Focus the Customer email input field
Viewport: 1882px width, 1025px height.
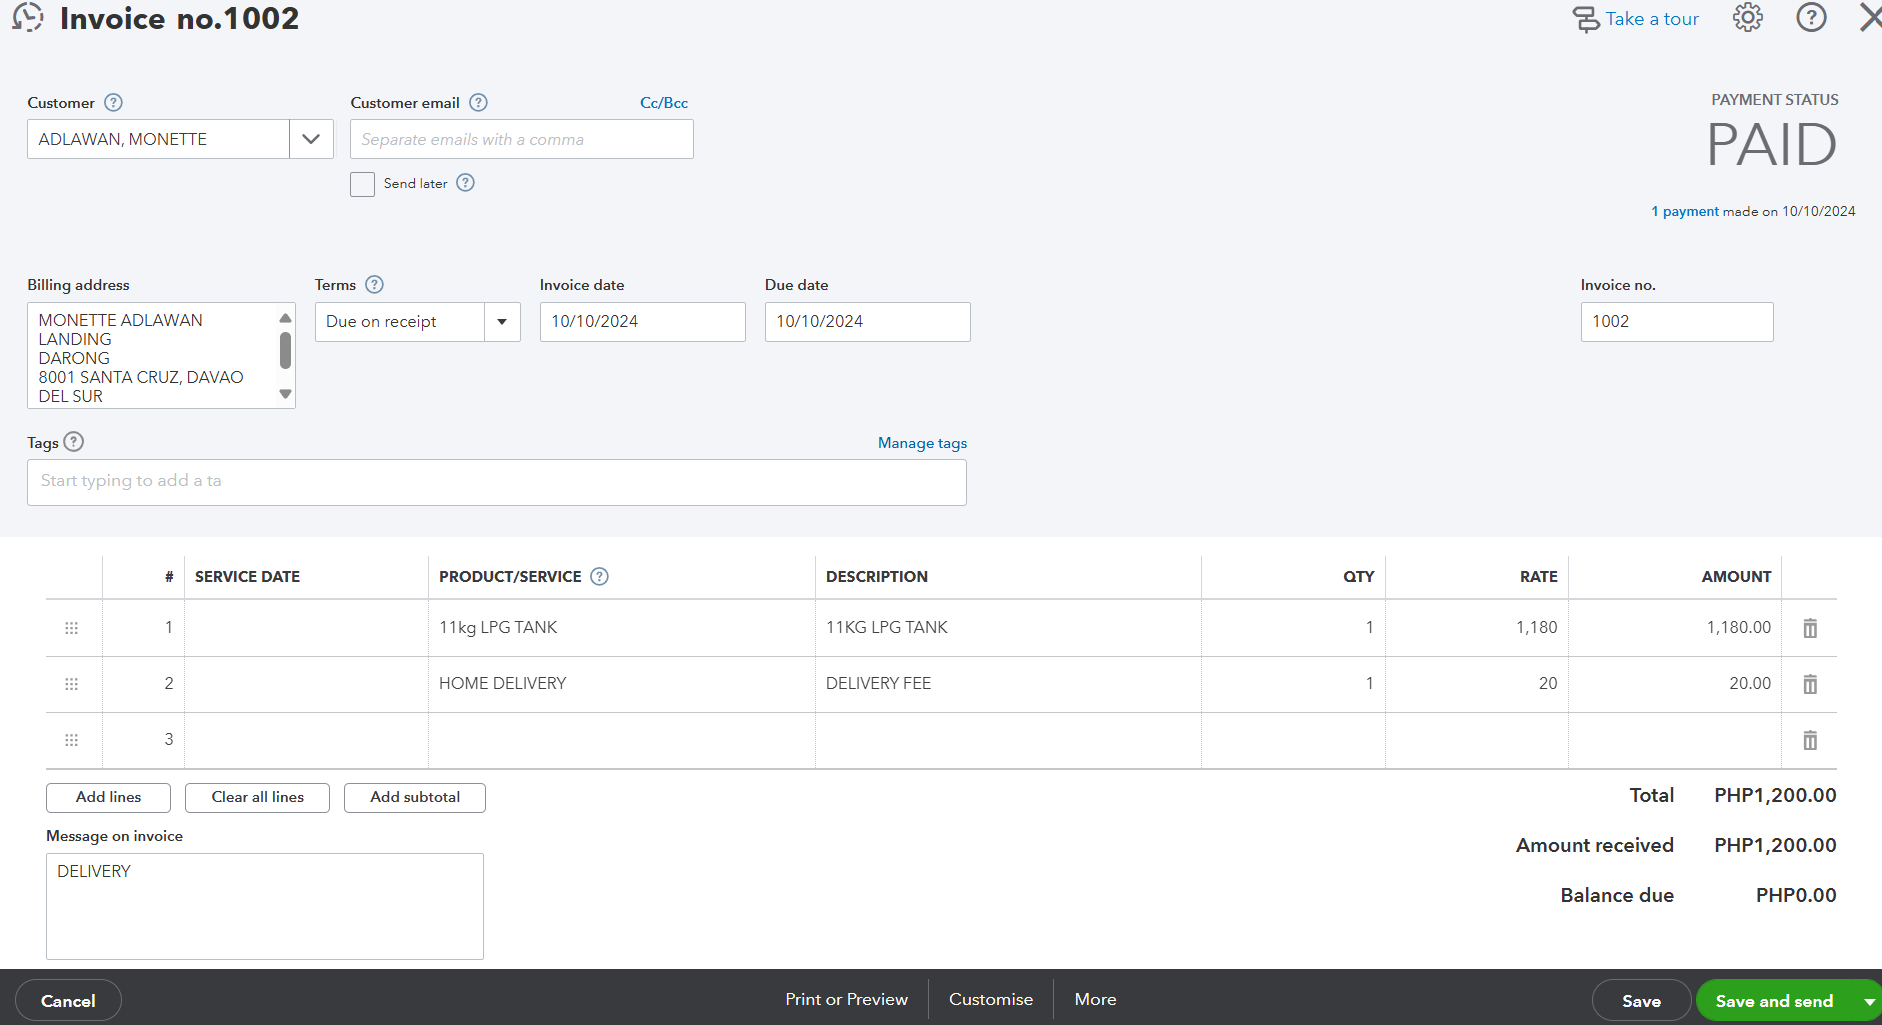coord(521,139)
